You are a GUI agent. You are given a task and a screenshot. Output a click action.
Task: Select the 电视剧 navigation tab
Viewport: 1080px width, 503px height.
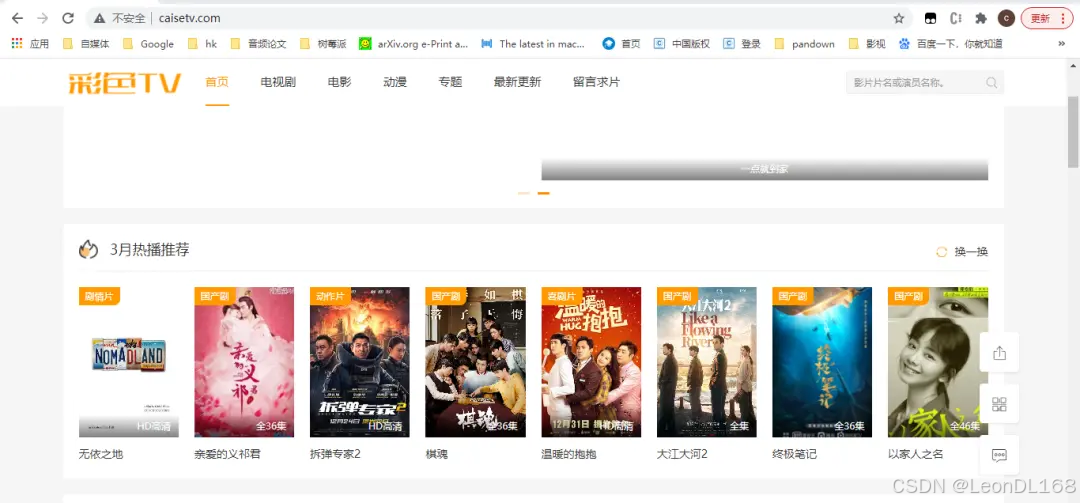pyautogui.click(x=278, y=82)
